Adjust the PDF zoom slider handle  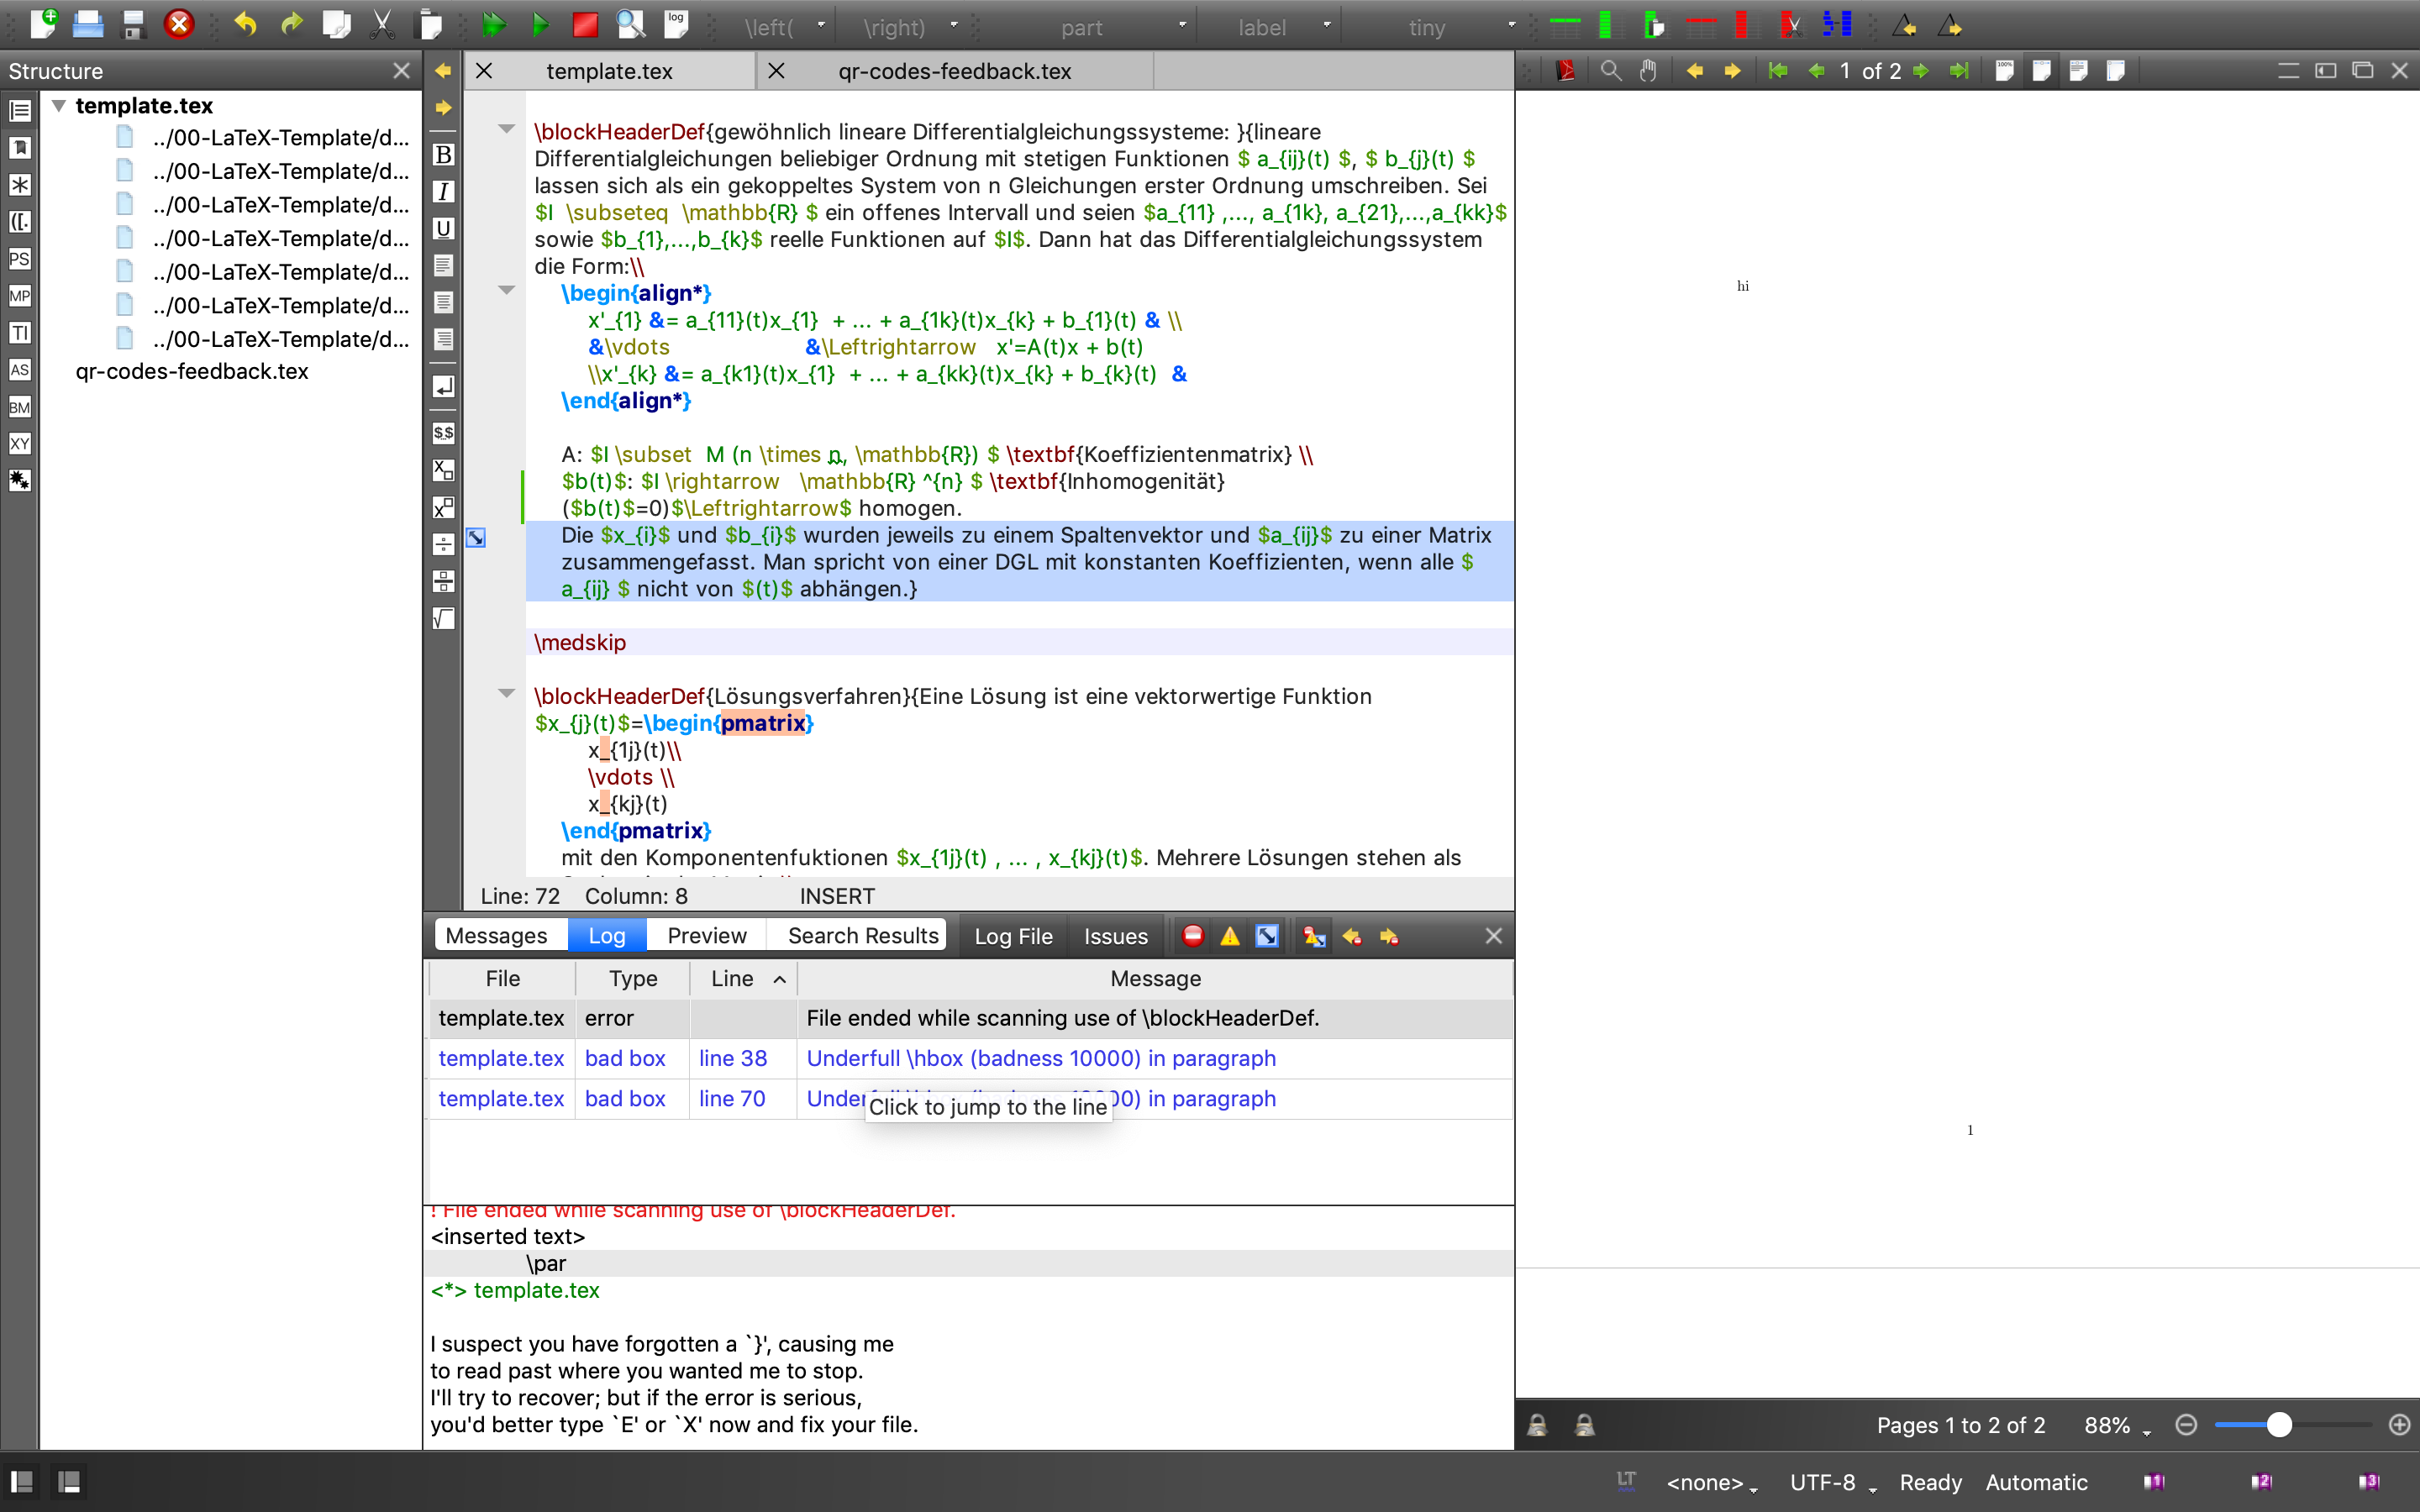click(x=2279, y=1425)
